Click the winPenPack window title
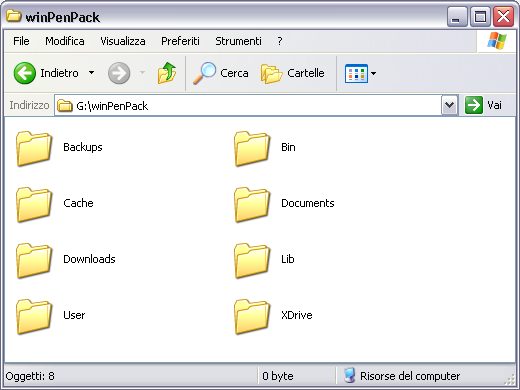Screen dimensions: 520x390 coord(63,17)
